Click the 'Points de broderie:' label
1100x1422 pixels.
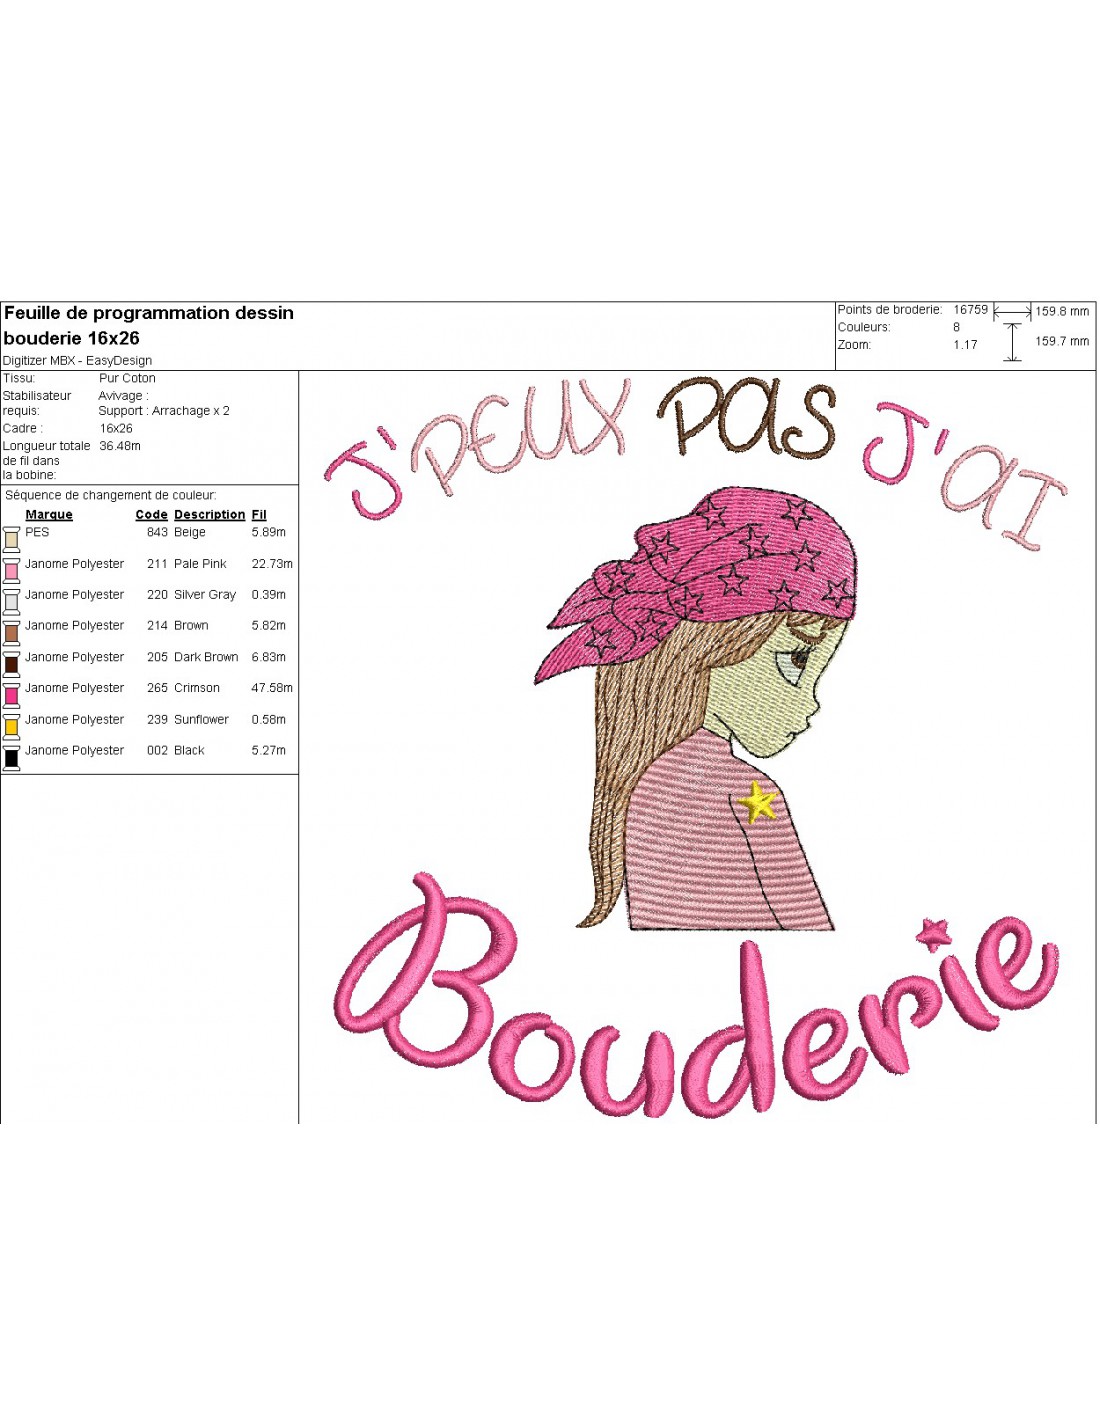click(890, 310)
